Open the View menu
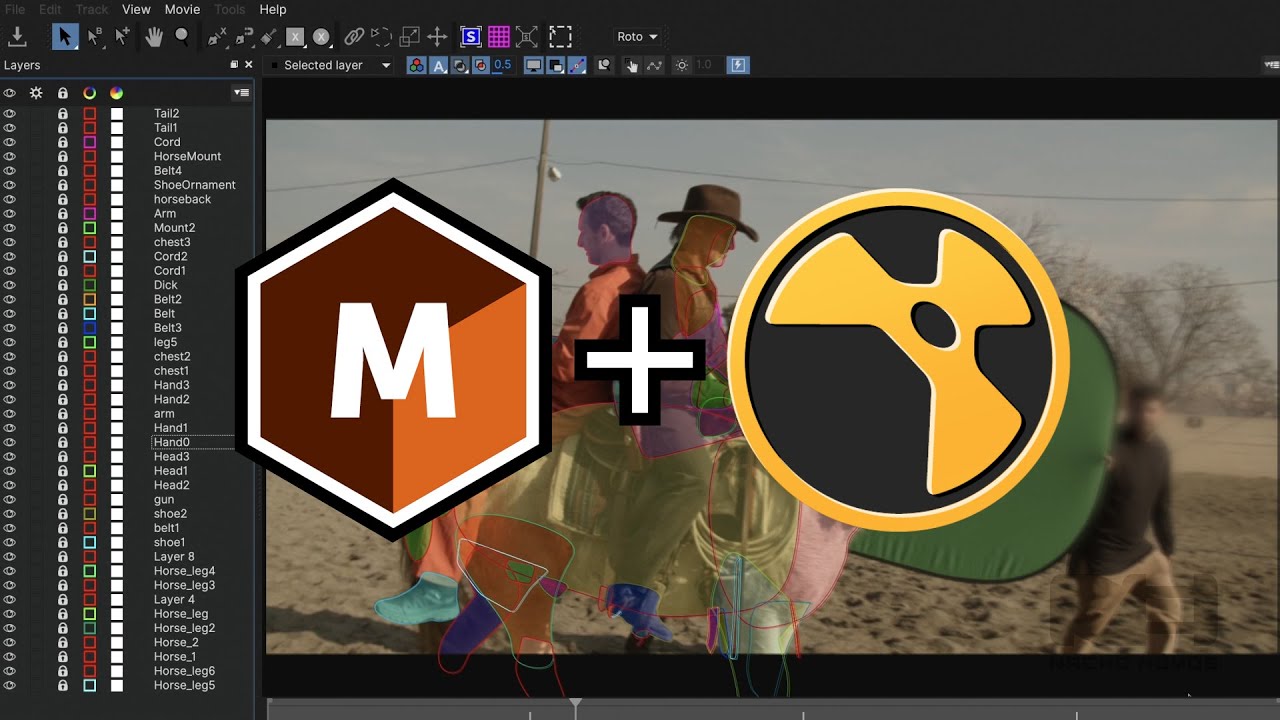Screen dimensions: 1280x720 (136, 9)
